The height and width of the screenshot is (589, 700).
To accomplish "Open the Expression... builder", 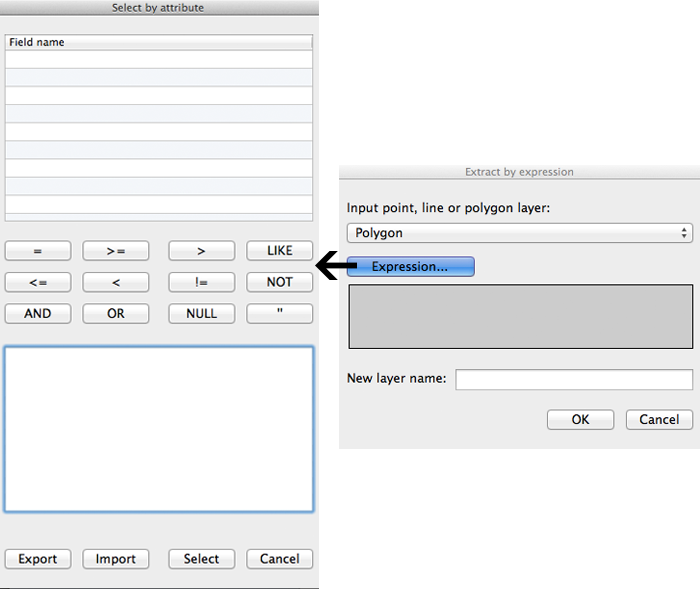I will pyautogui.click(x=410, y=267).
